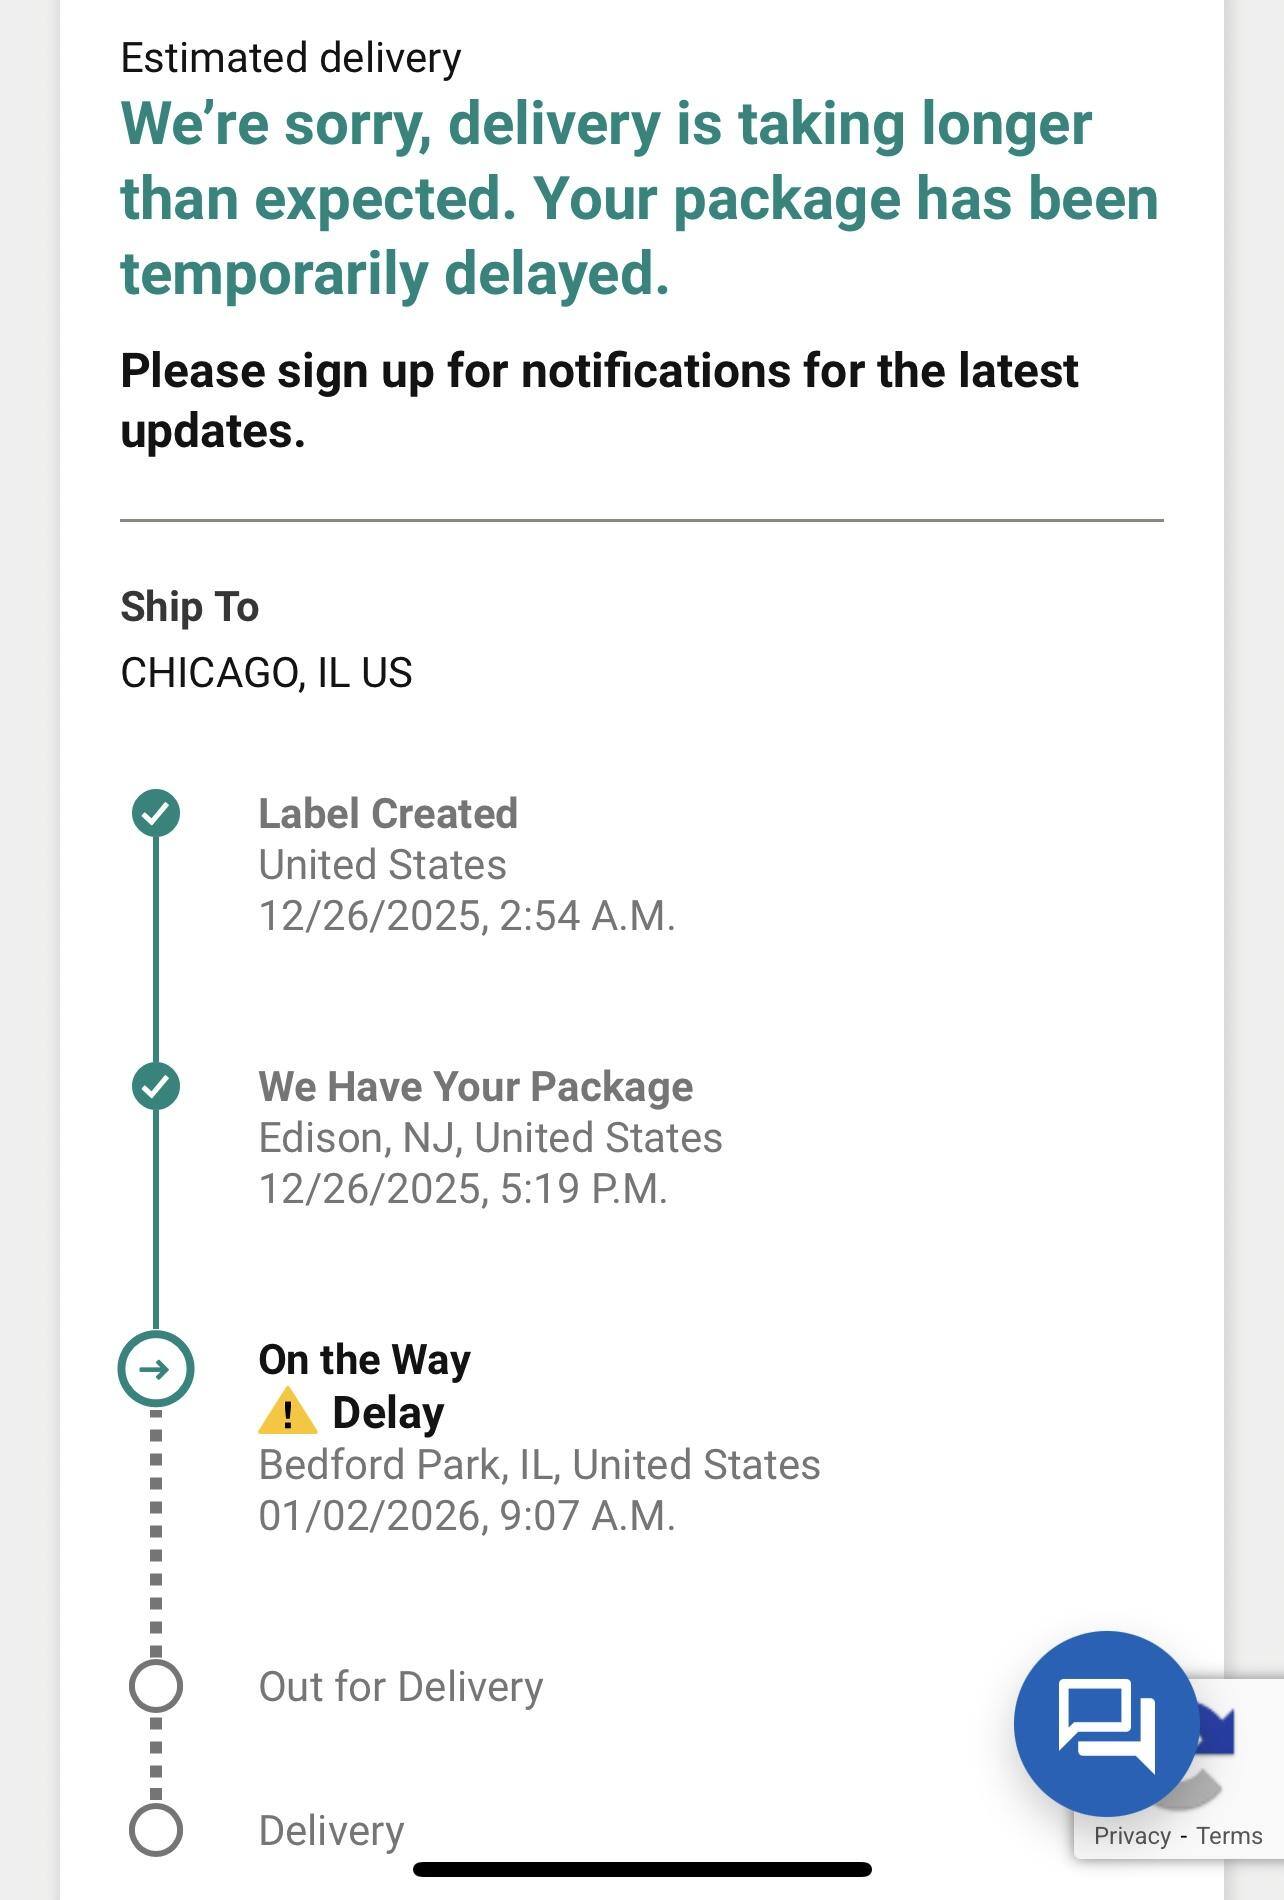1284x1900 pixels.
Task: Click the We Have Your Package checkmark
Action: coord(156,1085)
